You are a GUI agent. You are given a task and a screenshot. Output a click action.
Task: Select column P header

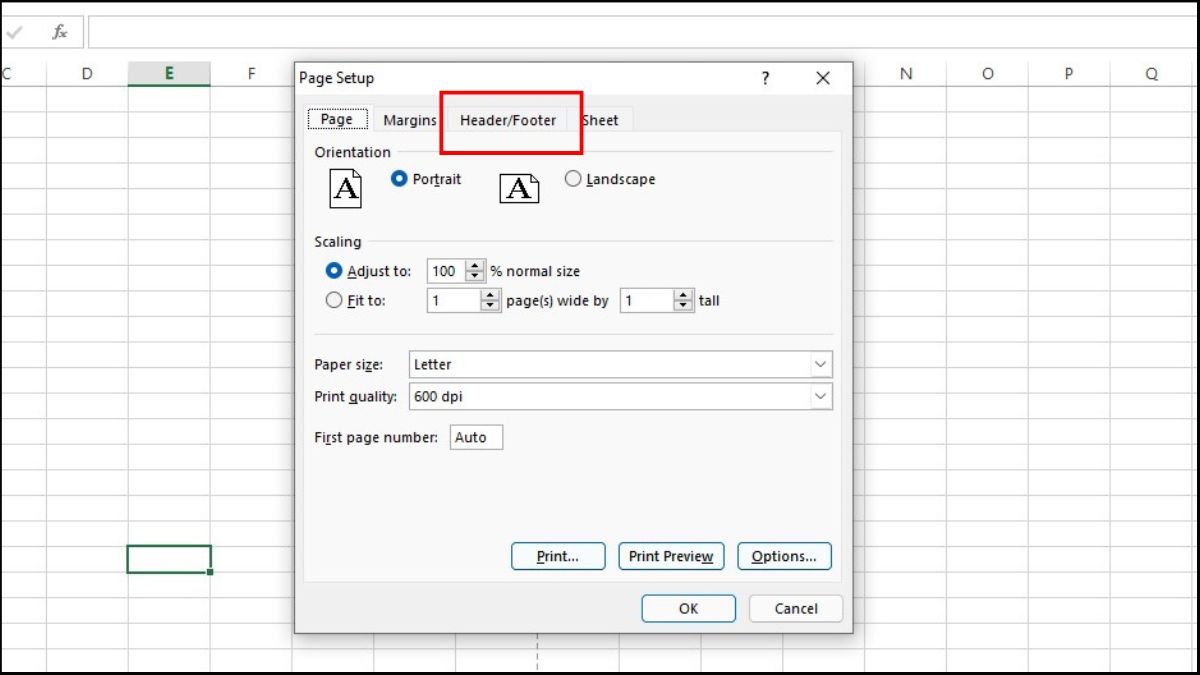click(x=1069, y=73)
